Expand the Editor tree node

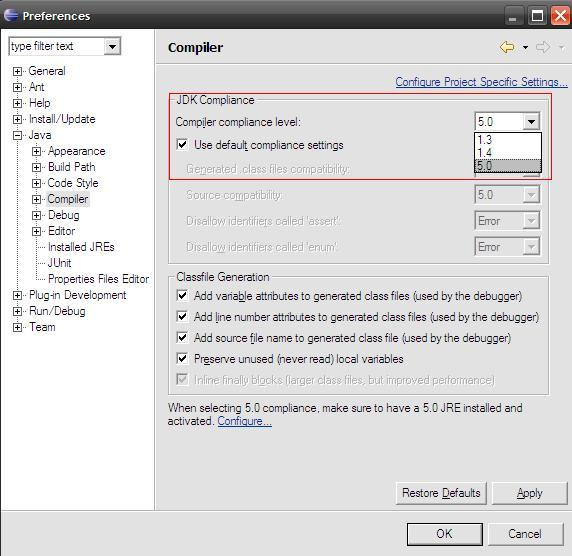coord(36,231)
